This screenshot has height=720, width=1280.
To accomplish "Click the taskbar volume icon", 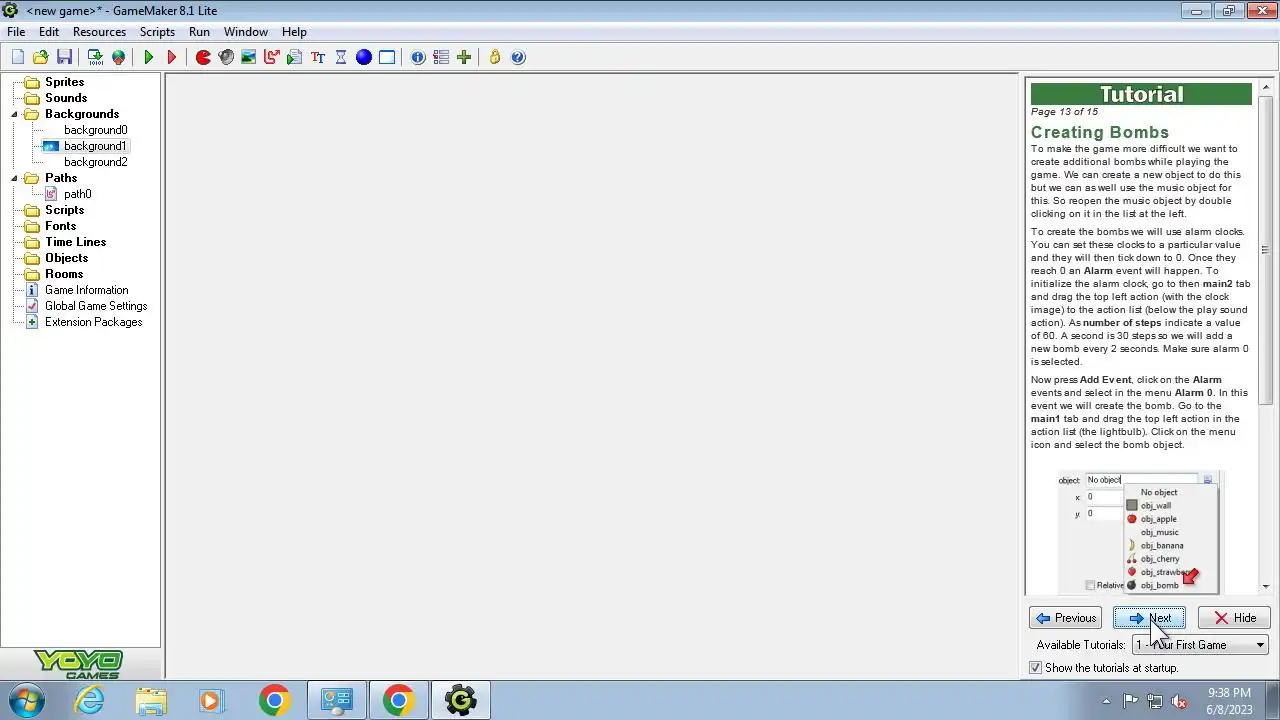I will 1179,701.
